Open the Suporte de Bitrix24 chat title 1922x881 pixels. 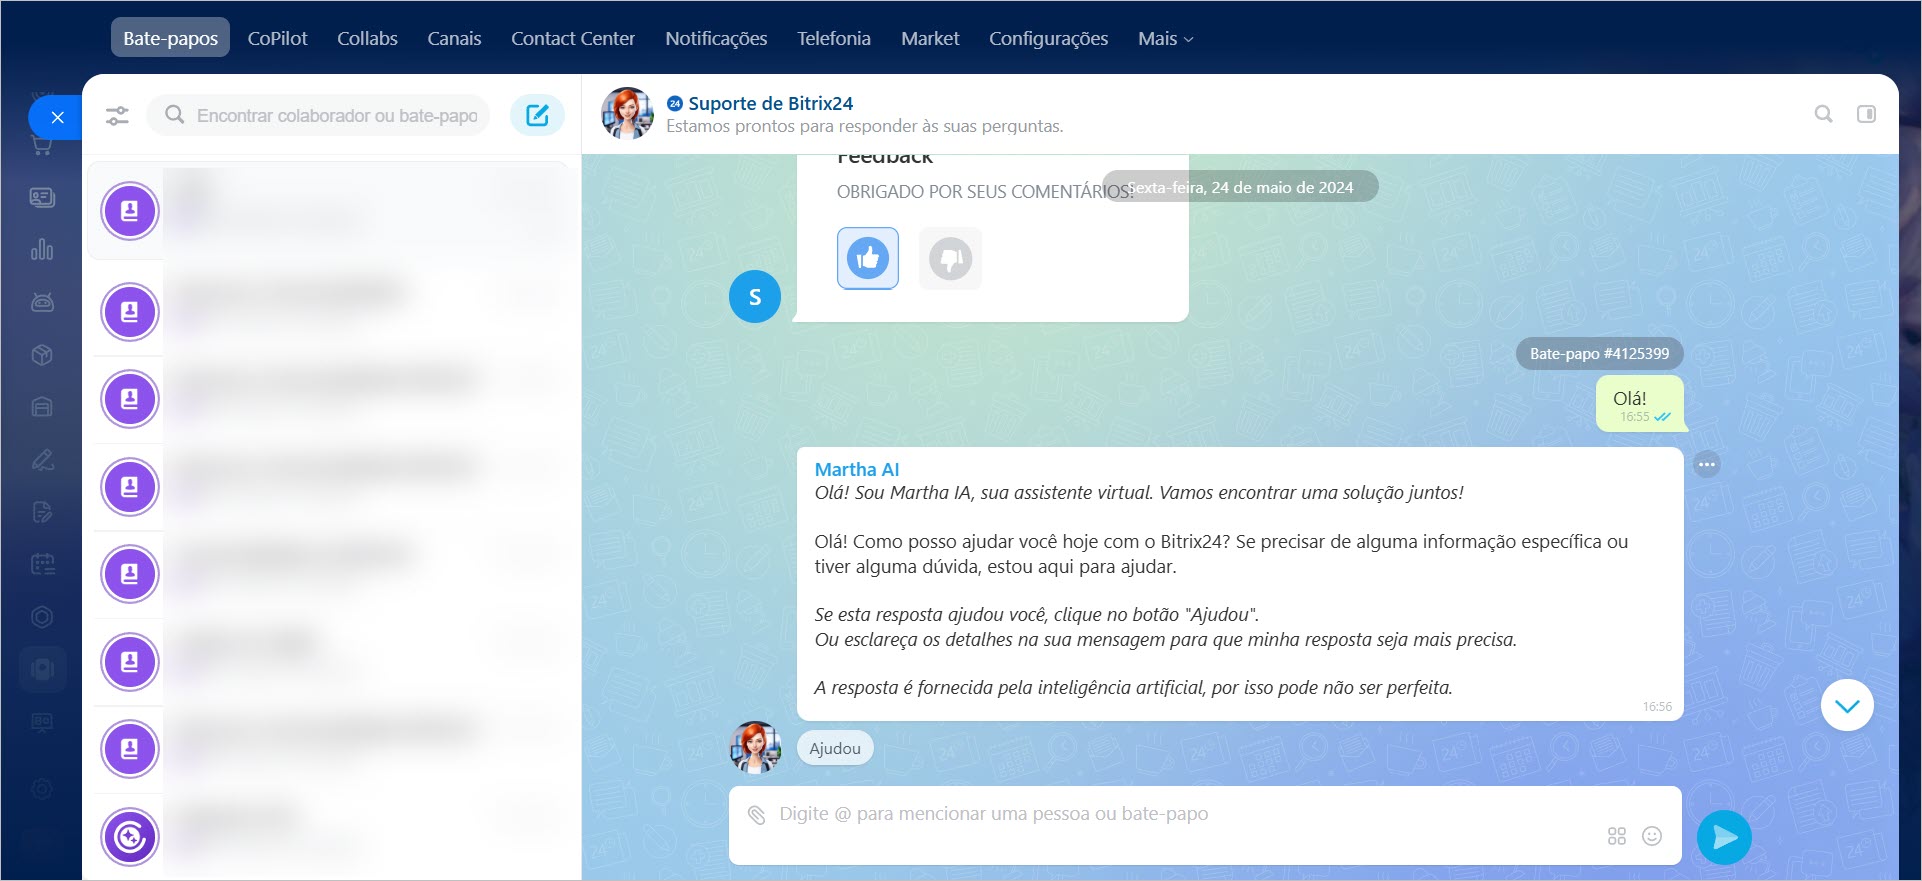(x=770, y=103)
